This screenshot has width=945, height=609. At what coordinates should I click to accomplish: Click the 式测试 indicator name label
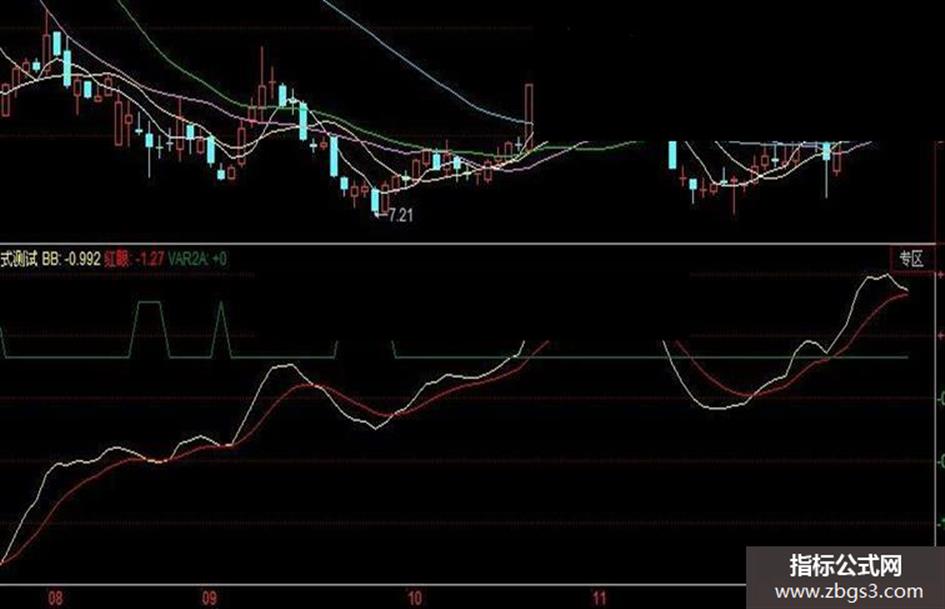tap(19, 259)
